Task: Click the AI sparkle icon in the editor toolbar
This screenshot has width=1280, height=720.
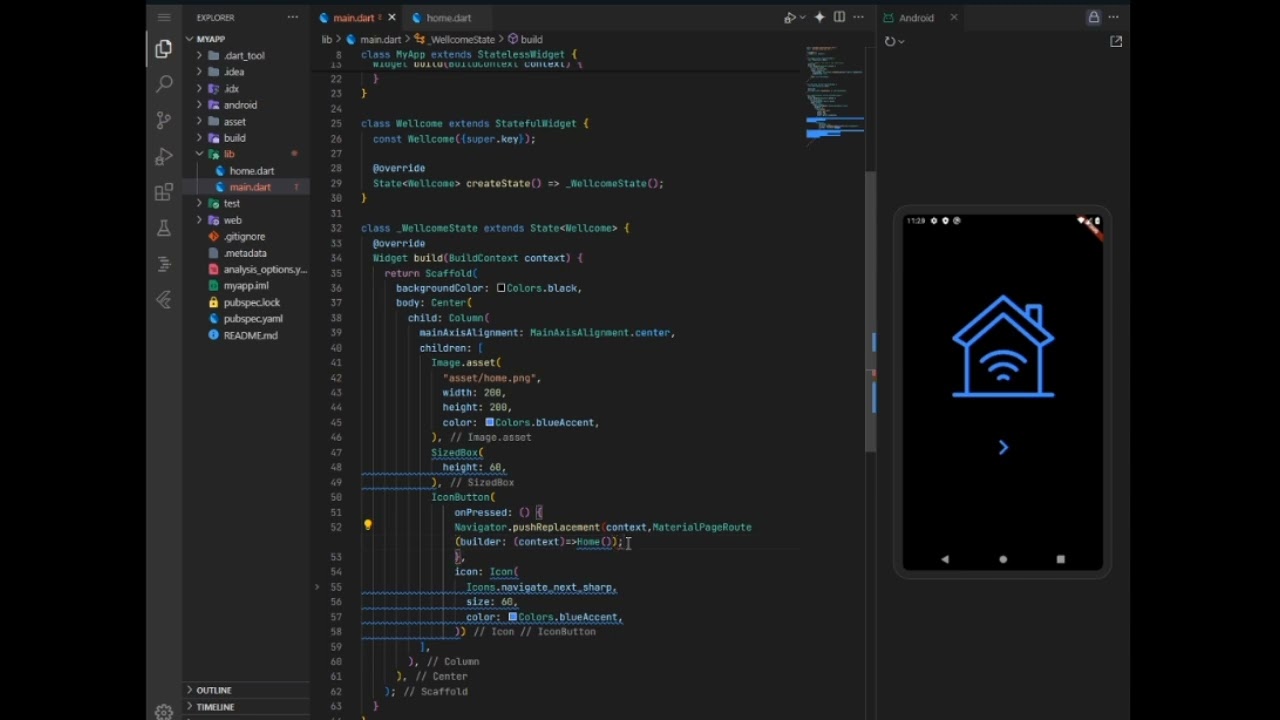Action: tap(820, 18)
